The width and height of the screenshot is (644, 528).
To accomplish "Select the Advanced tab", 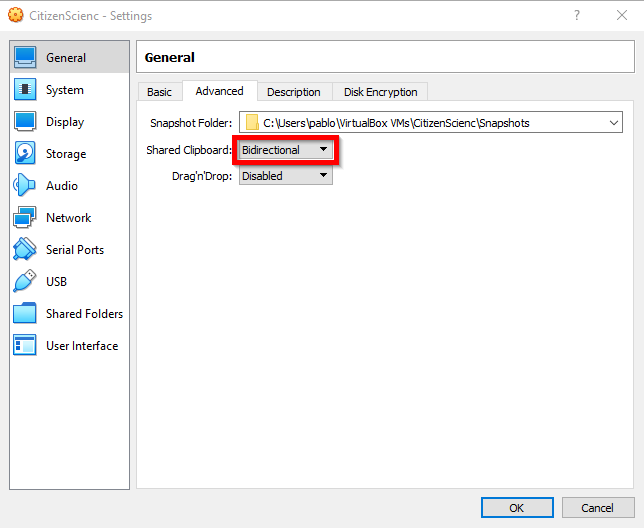I will (219, 91).
